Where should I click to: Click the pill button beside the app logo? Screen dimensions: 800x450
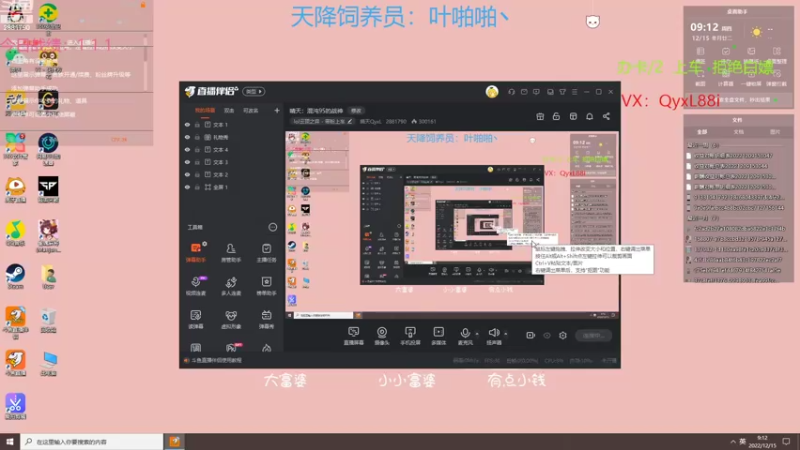(254, 92)
